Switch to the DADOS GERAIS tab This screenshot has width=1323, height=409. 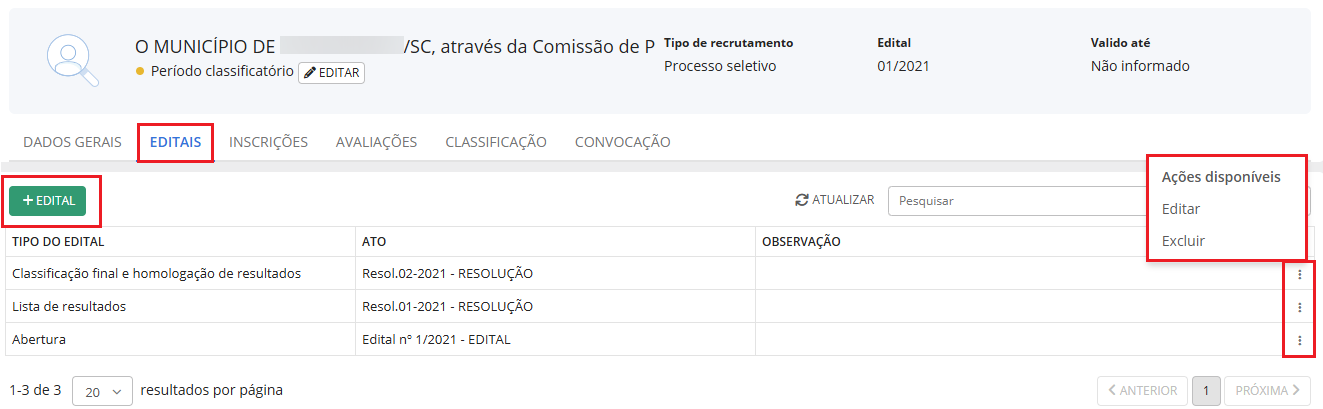[72, 142]
